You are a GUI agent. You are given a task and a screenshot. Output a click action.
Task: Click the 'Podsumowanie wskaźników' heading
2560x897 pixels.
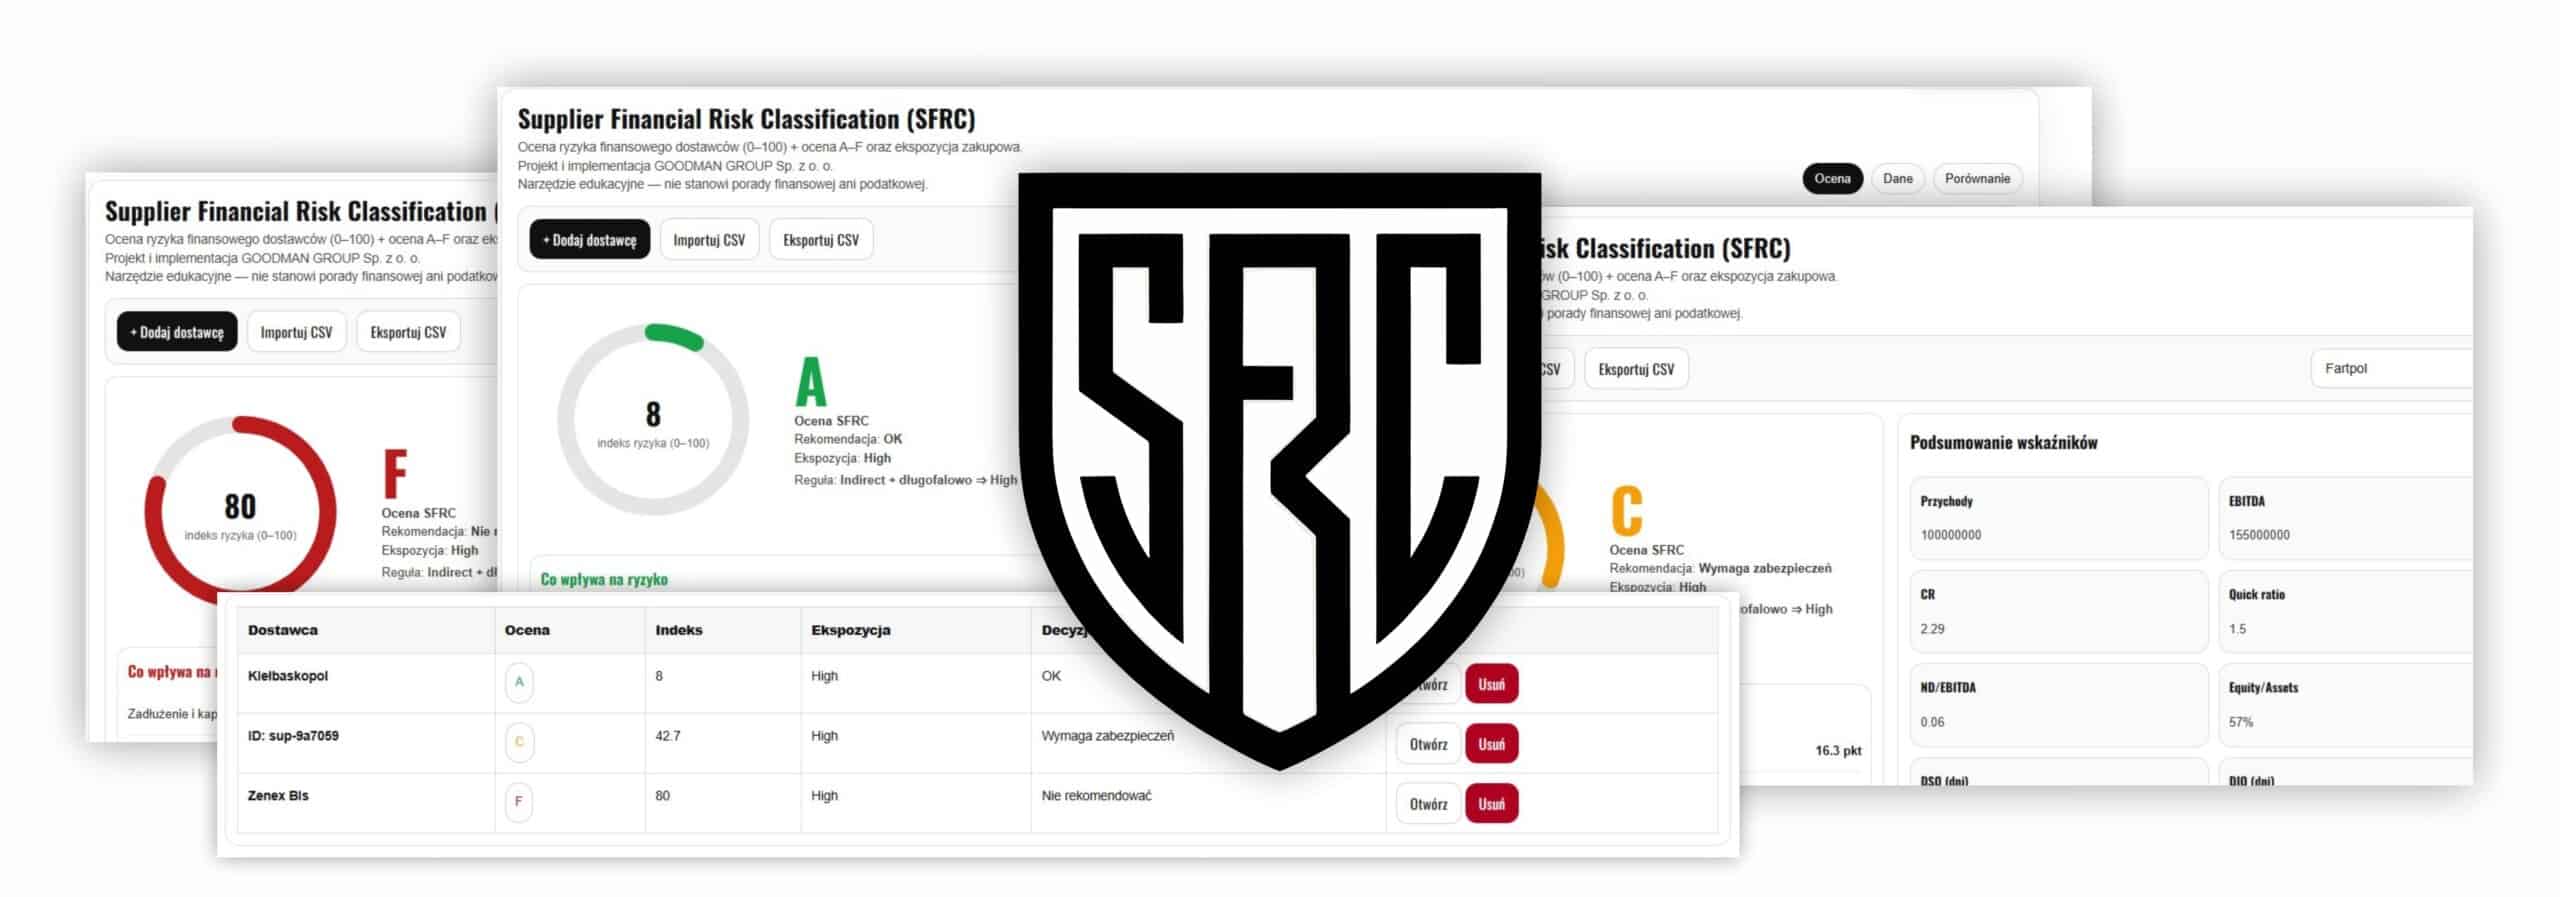coord(2003,443)
